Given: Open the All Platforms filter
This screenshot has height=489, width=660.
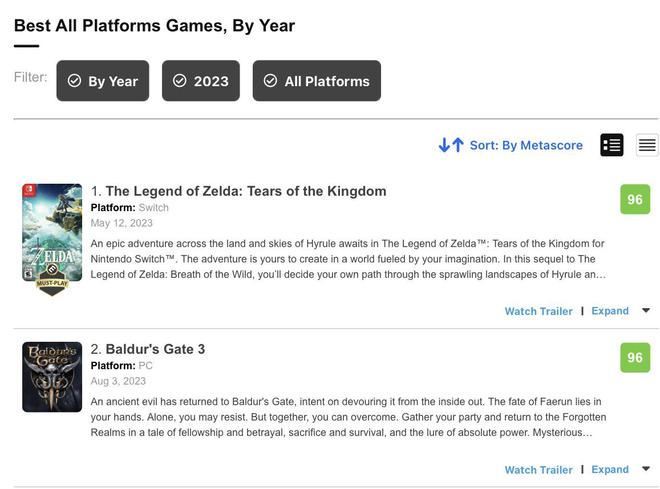Looking at the screenshot, I should tap(317, 80).
